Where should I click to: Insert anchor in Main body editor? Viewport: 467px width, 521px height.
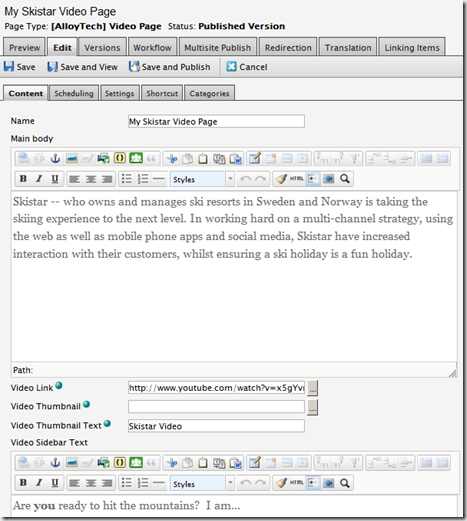[x=55, y=158]
